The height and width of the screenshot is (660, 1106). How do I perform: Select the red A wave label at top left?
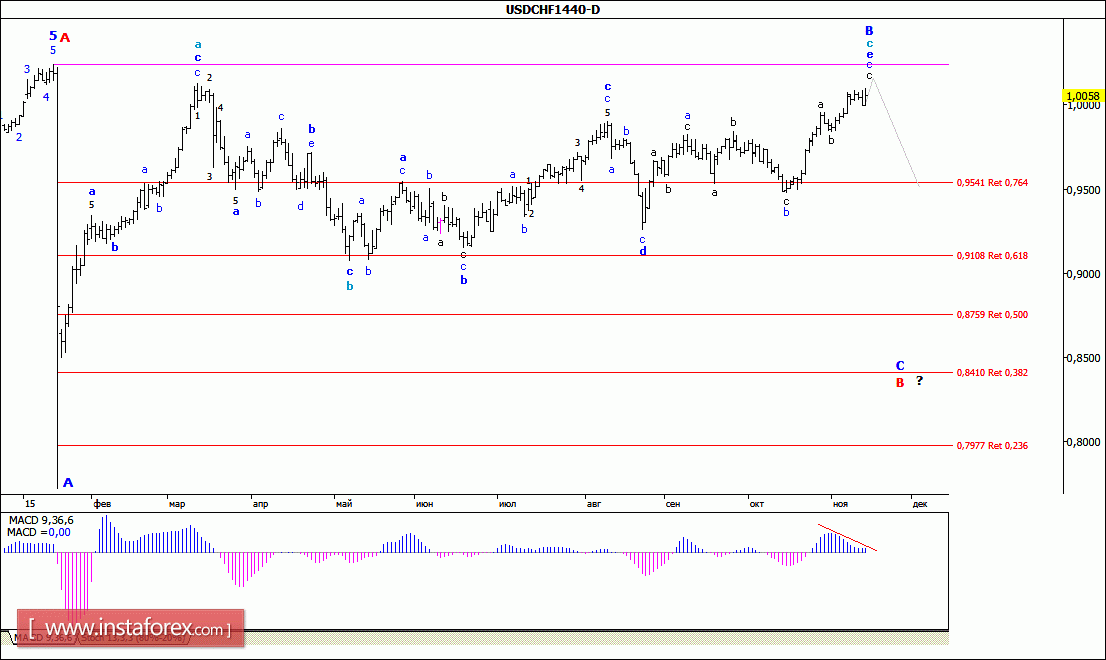(x=65, y=38)
